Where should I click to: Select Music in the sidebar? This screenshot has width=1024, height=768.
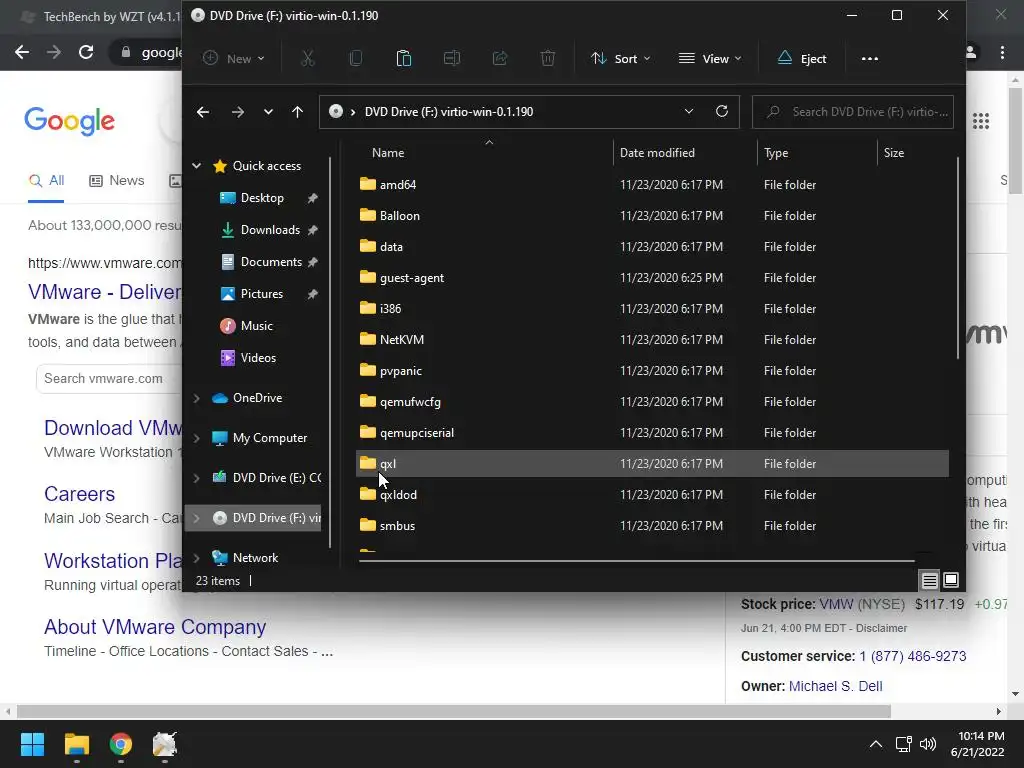tap(256, 326)
